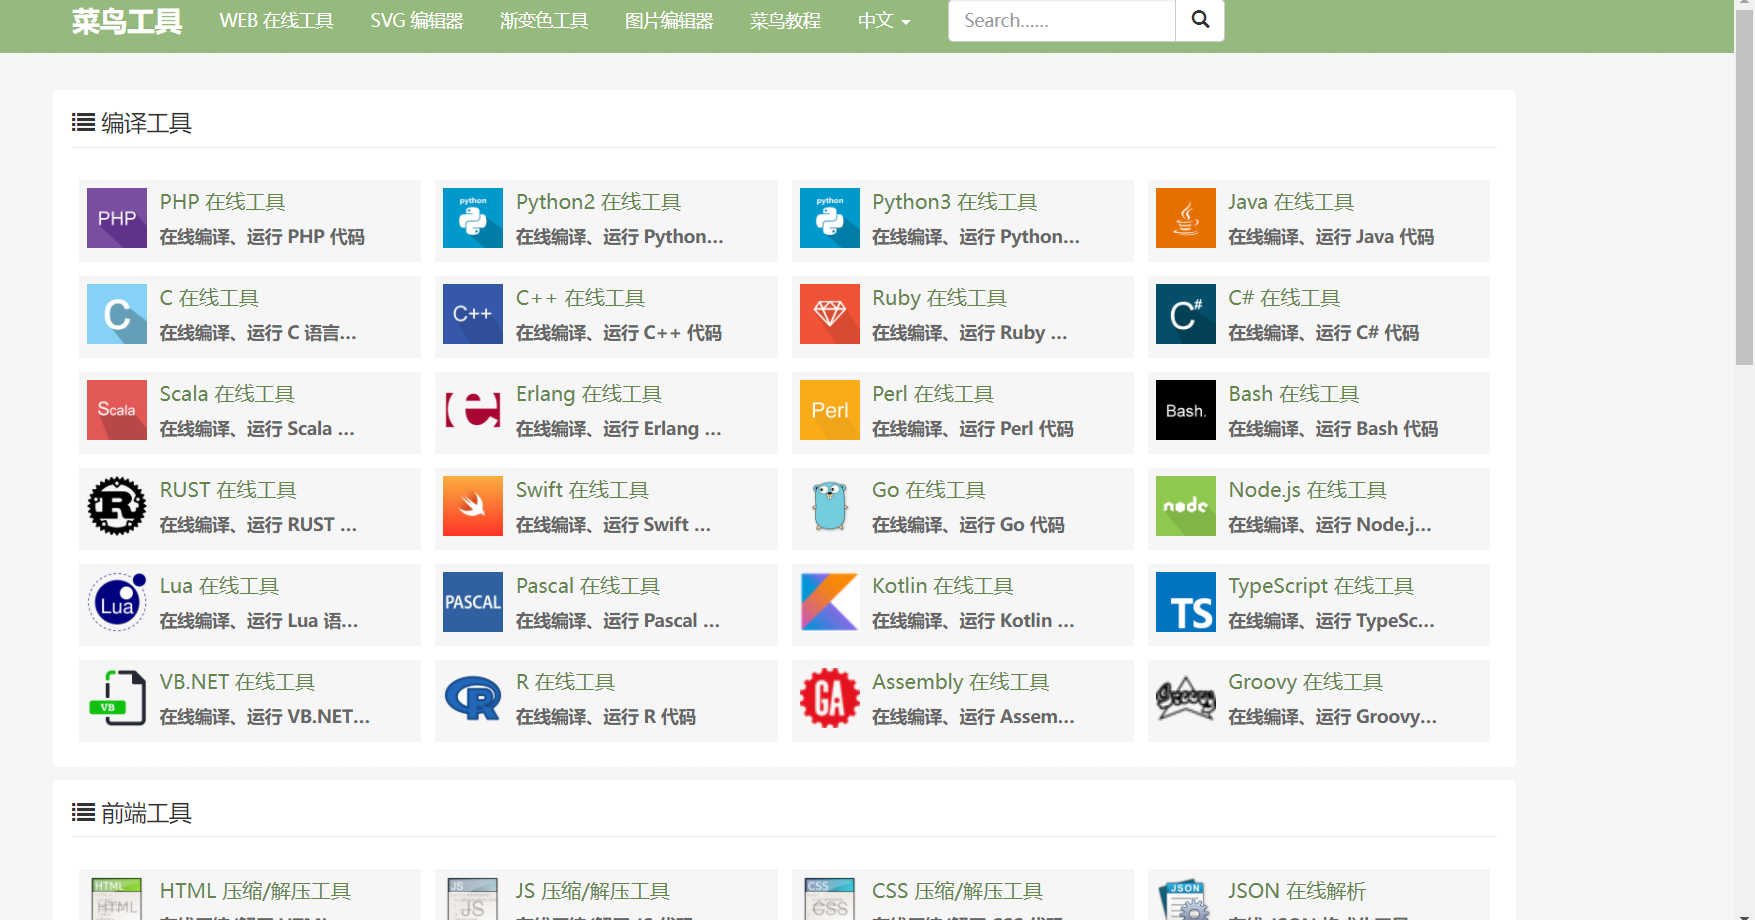Open 图片编辑器 in navbar
The width and height of the screenshot is (1755, 920).
click(669, 20)
